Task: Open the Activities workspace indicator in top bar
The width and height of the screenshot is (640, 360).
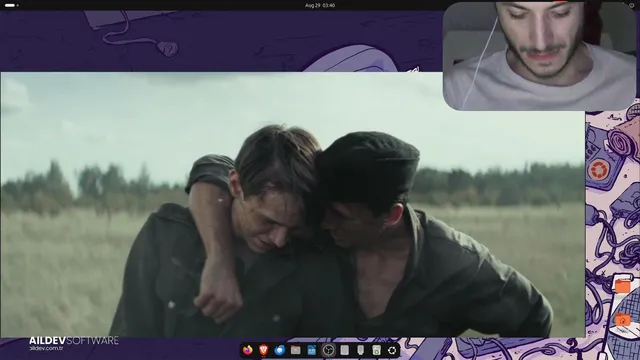Action: coord(11,5)
